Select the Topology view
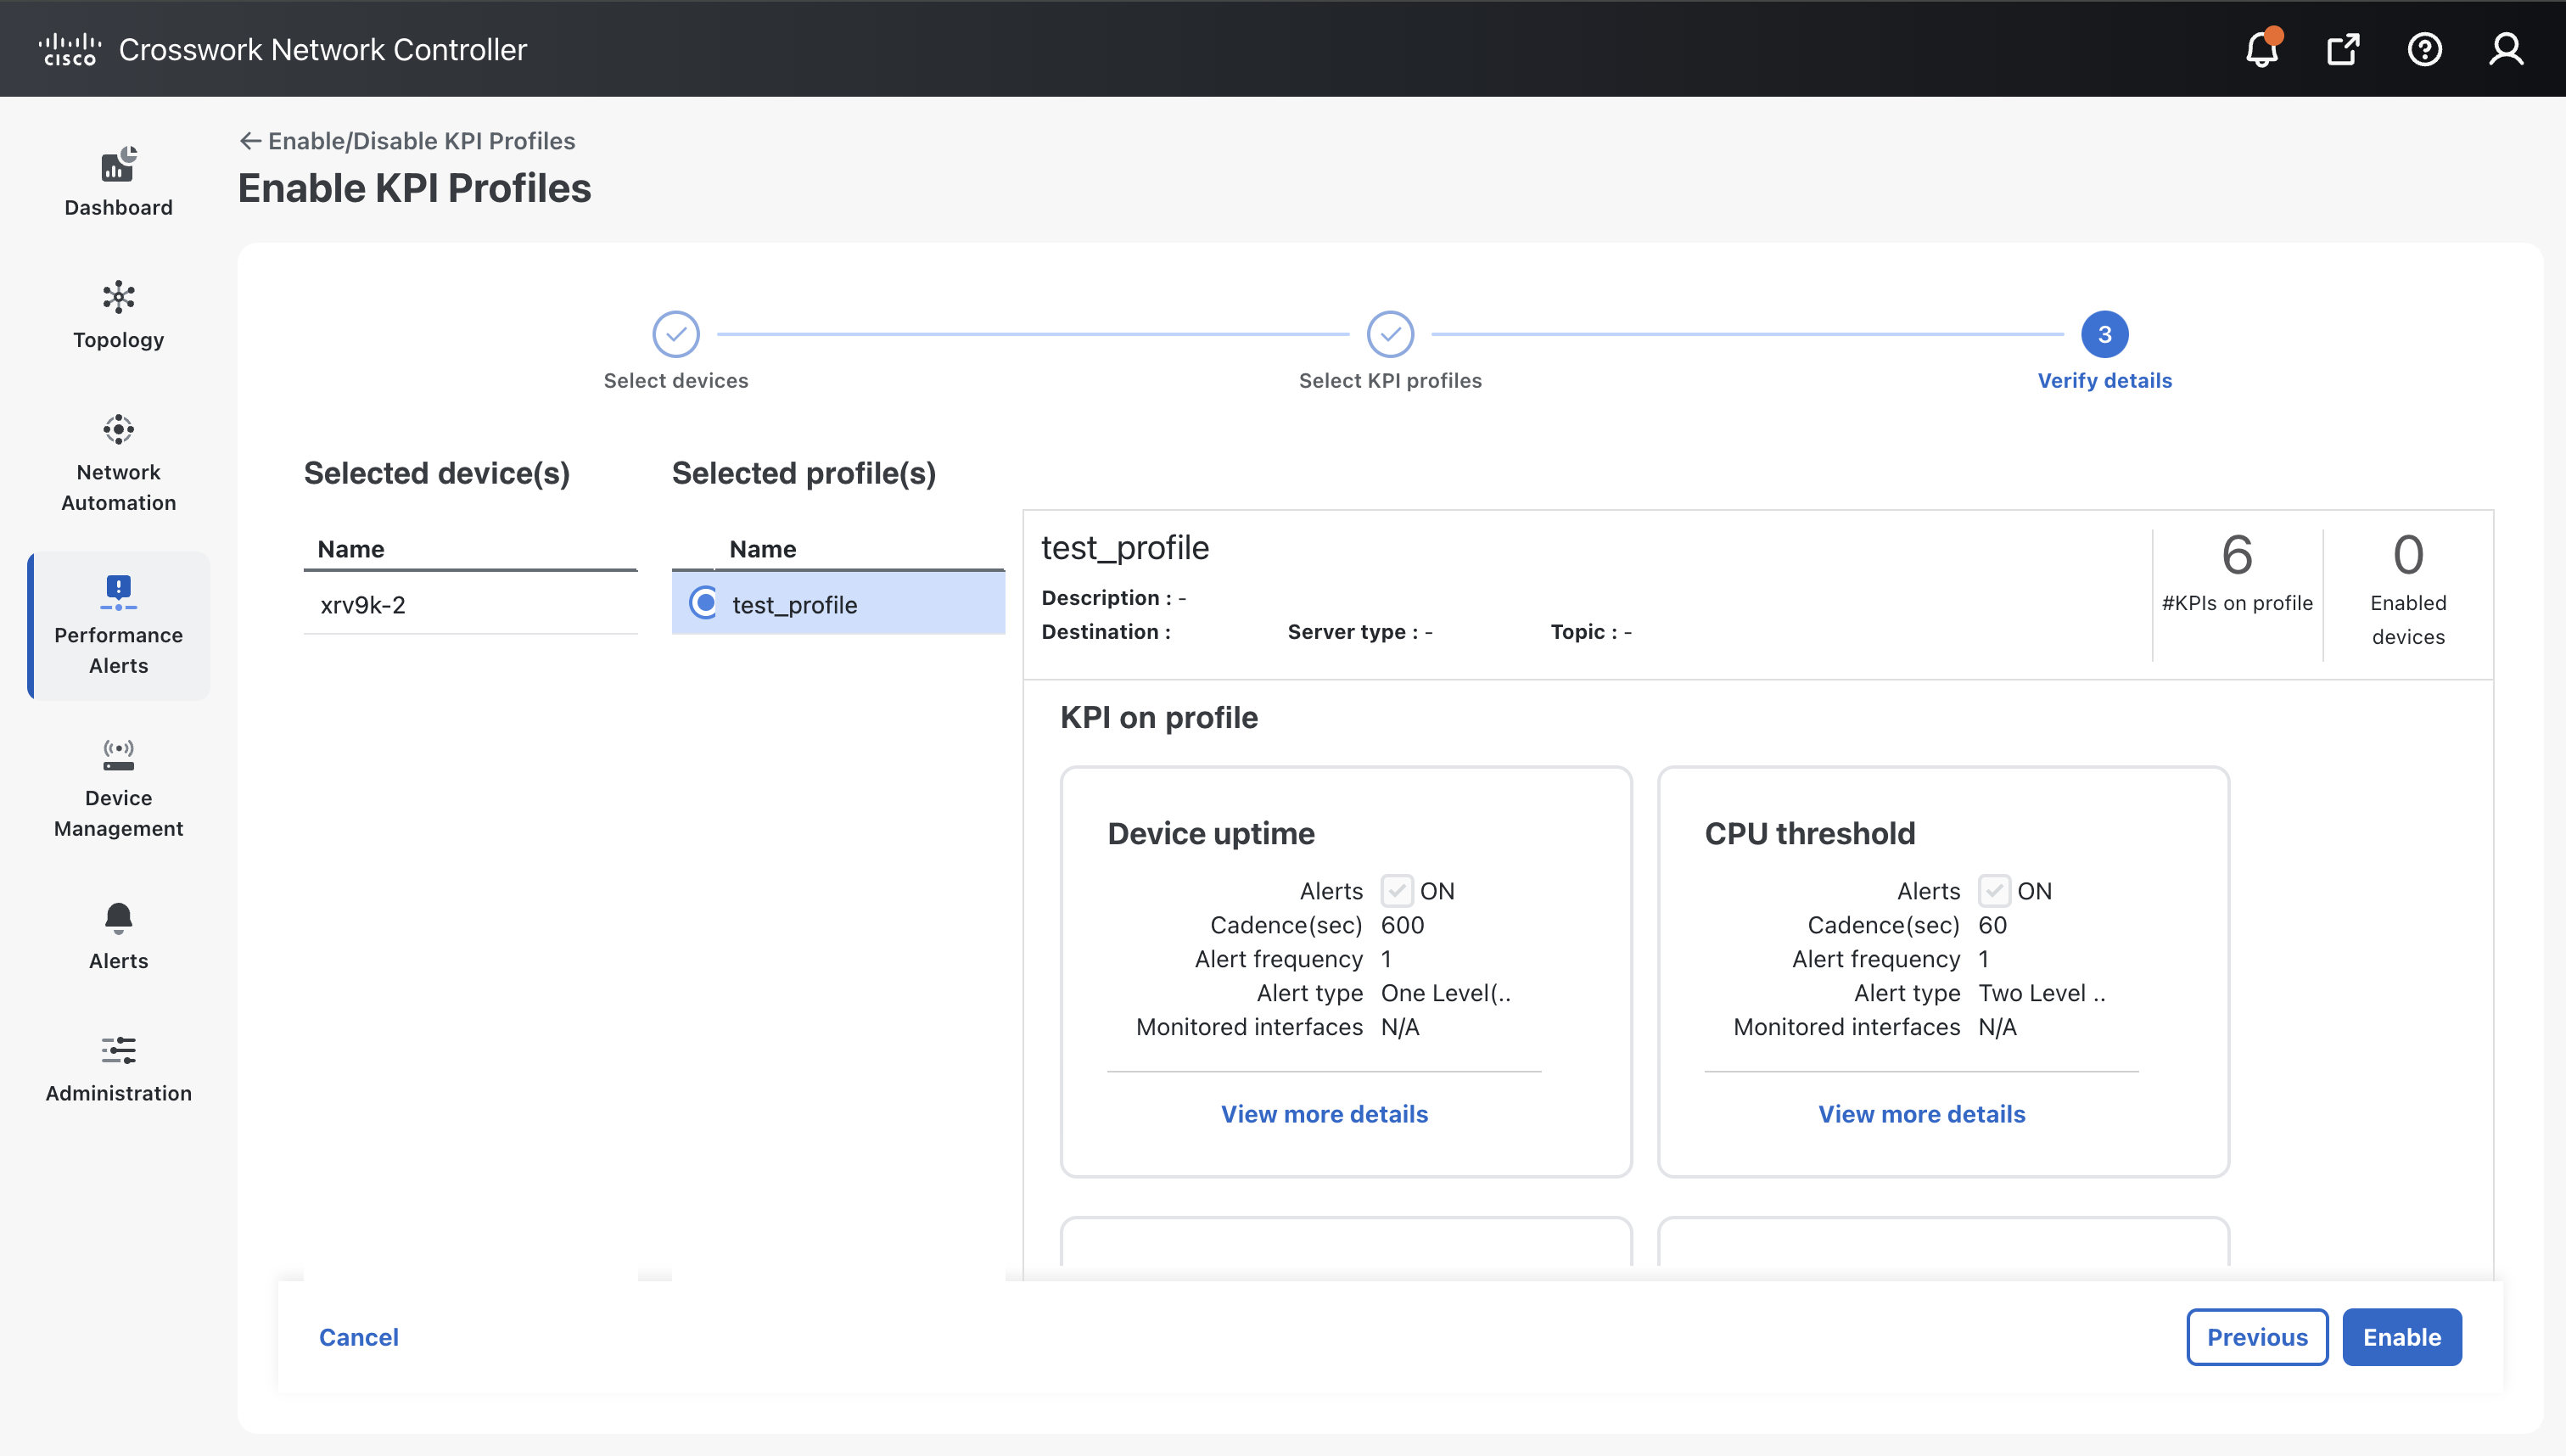Screen dimensions: 2566x1456 pyautogui.click(x=117, y=314)
